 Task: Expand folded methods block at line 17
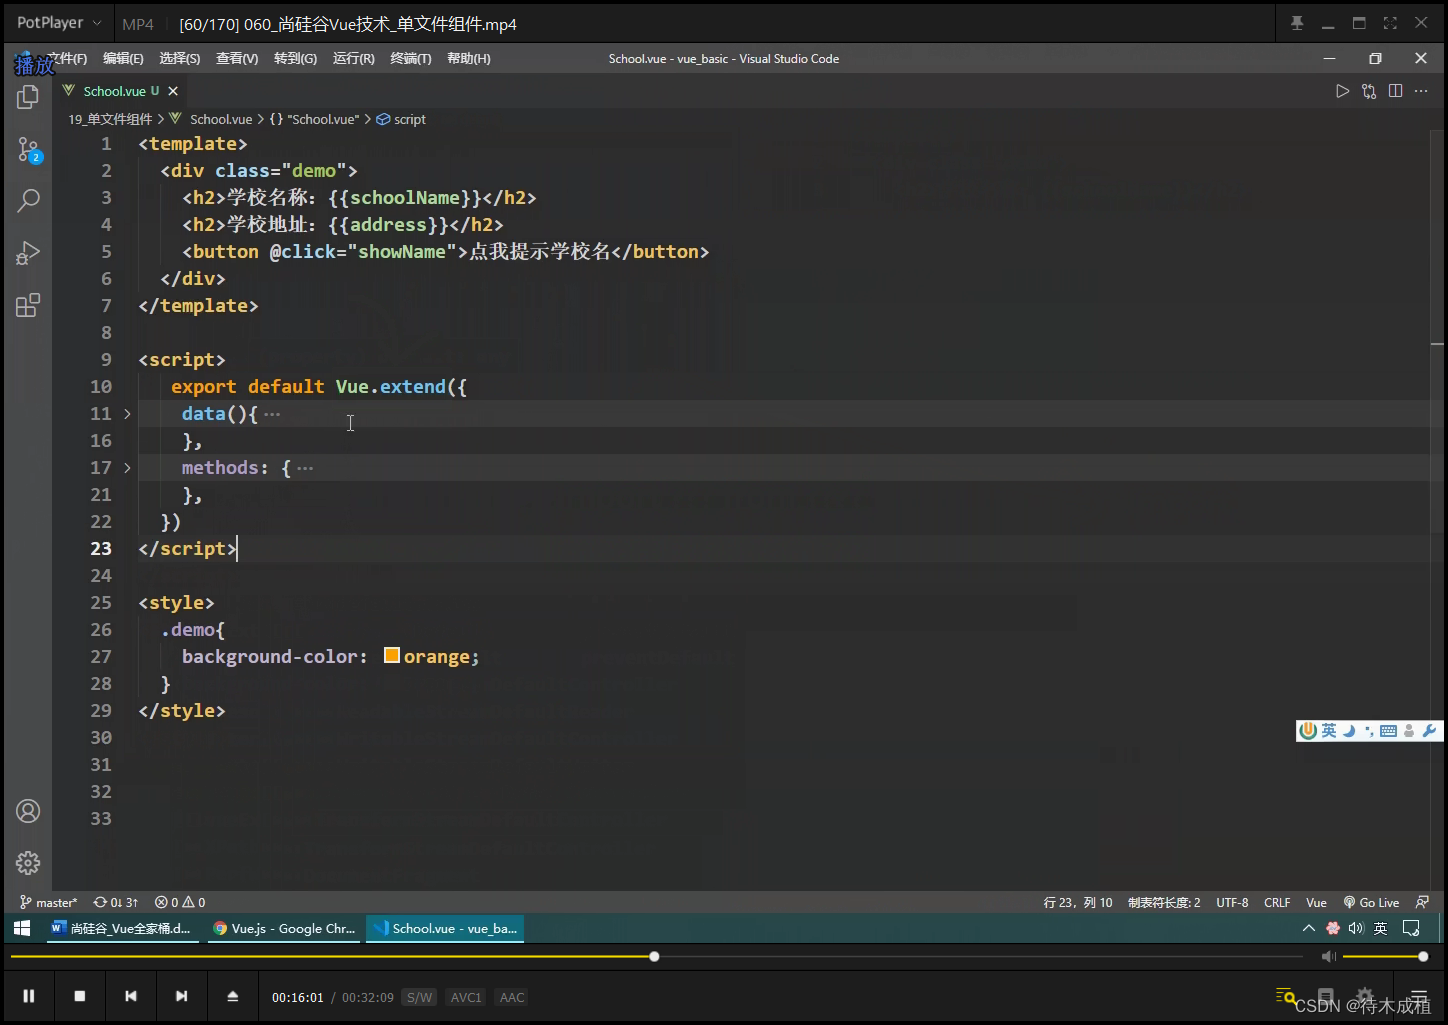click(x=127, y=468)
